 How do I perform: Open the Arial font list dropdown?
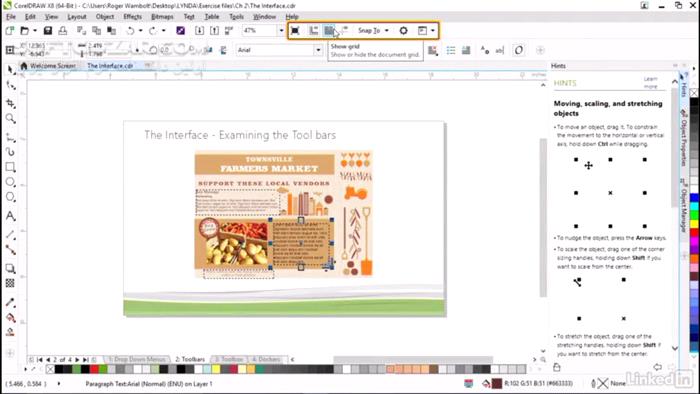[x=318, y=50]
